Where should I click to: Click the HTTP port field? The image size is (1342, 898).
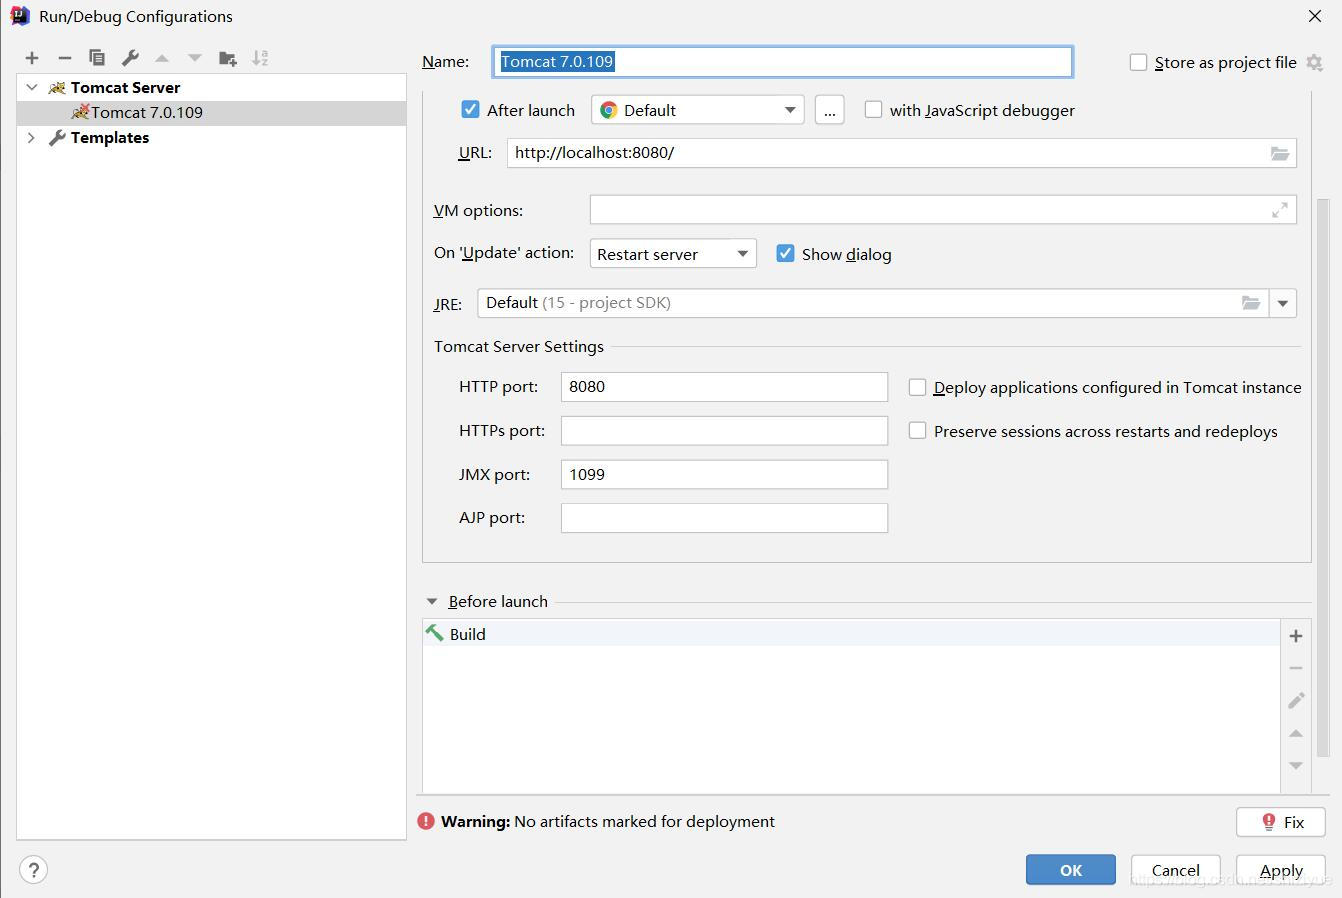[724, 387]
